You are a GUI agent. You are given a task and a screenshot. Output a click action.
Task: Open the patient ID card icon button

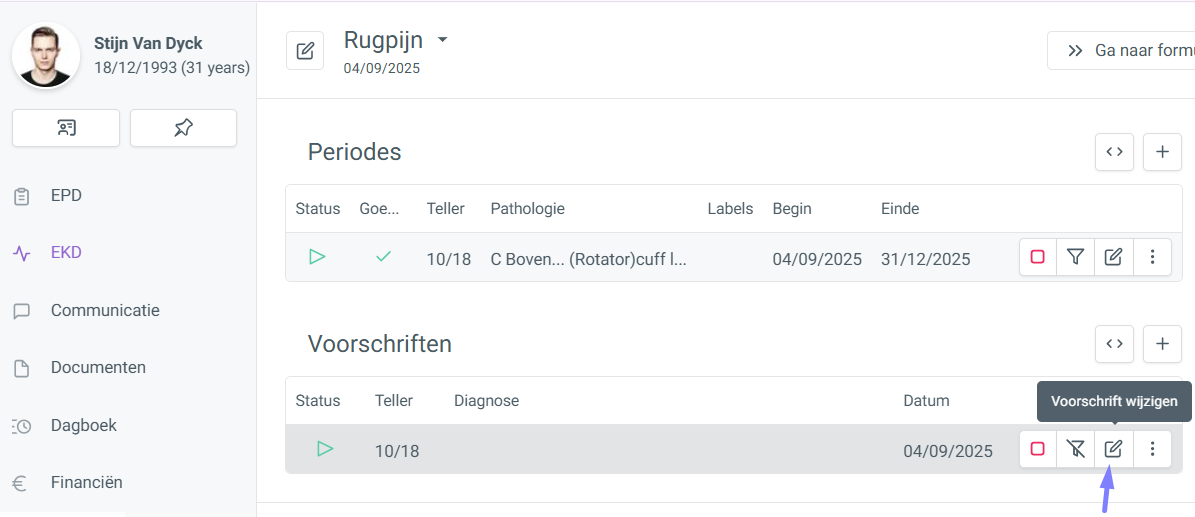(66, 128)
